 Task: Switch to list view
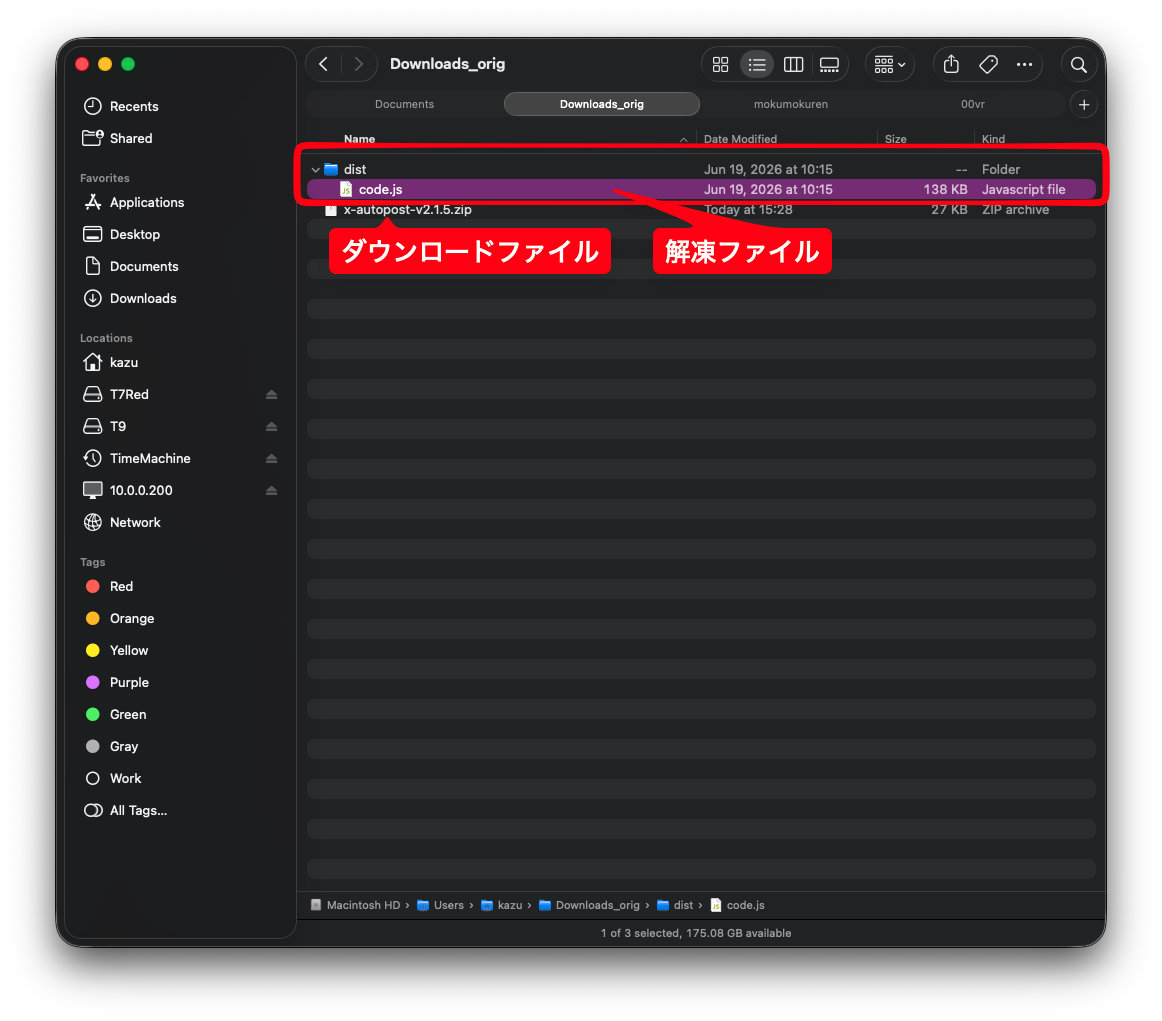[x=757, y=64]
